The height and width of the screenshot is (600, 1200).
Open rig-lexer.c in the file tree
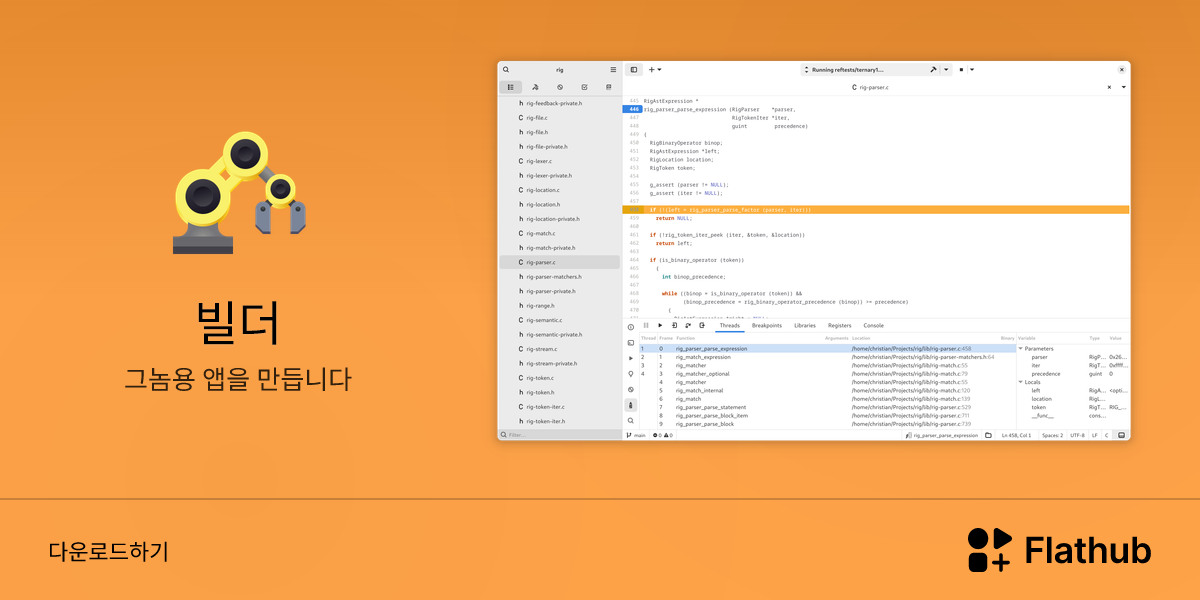coord(560,161)
